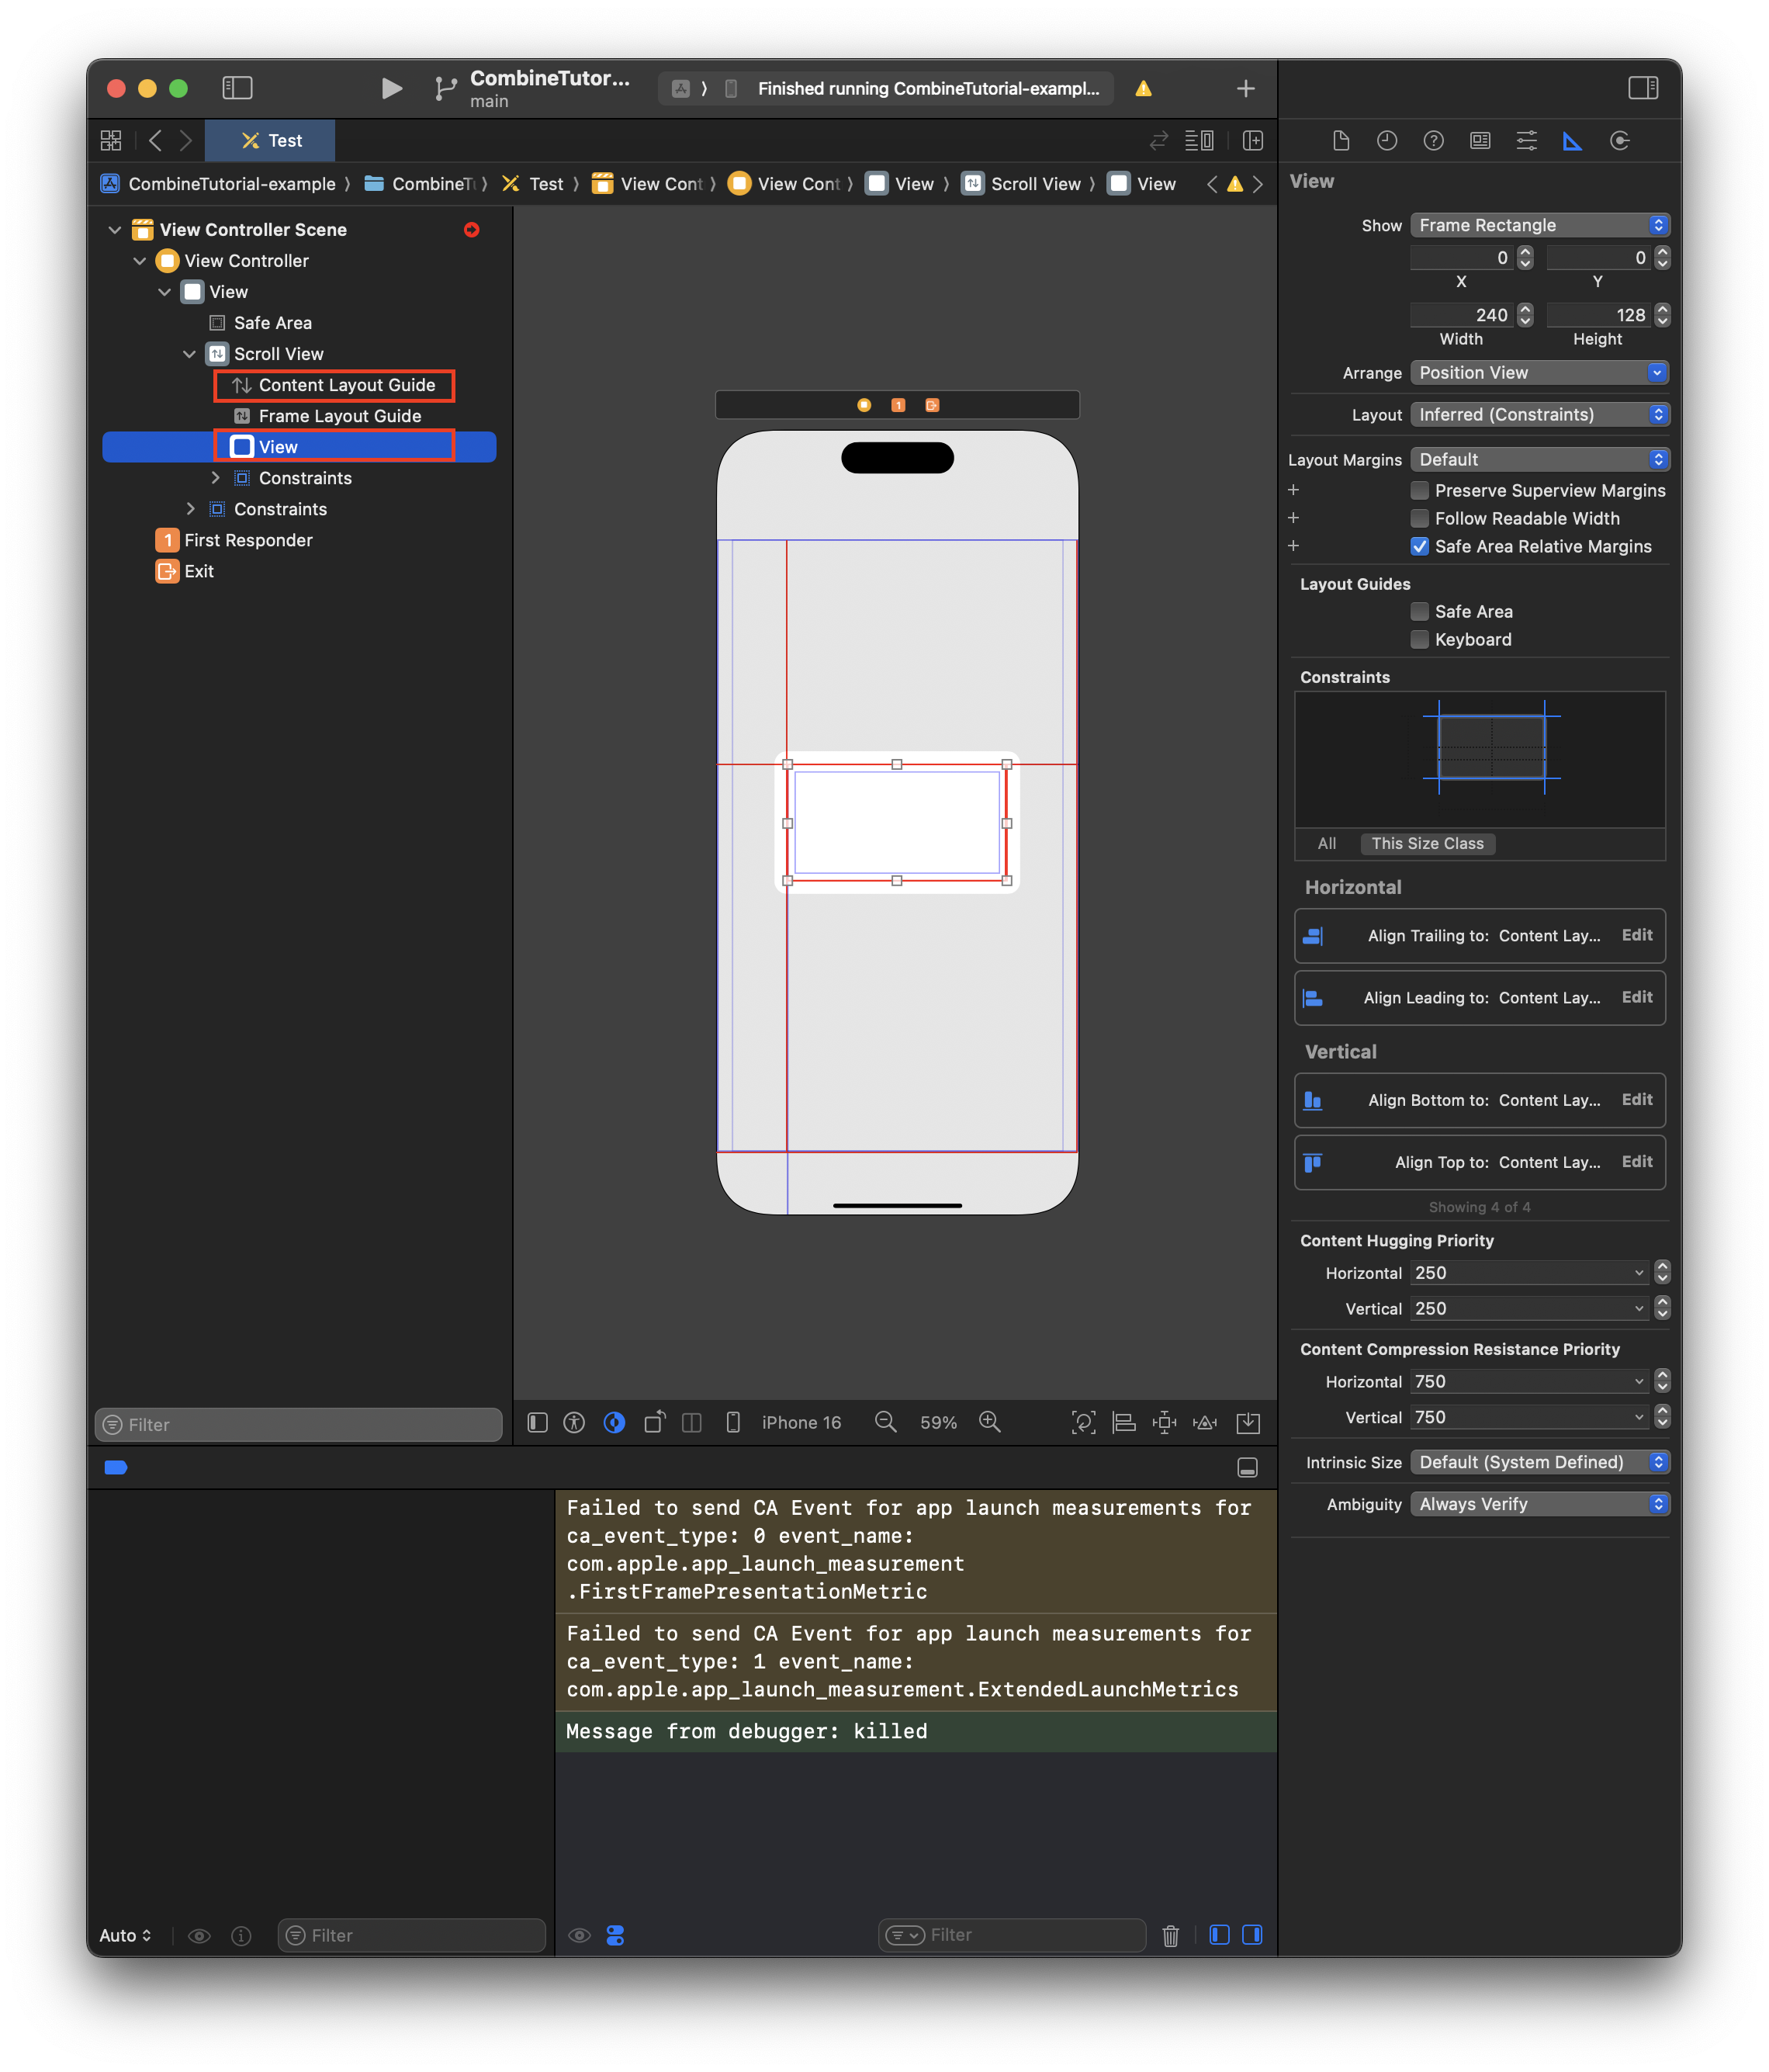Open the Arrange Position View dropdown
Image resolution: width=1769 pixels, height=2072 pixels.
[1539, 372]
